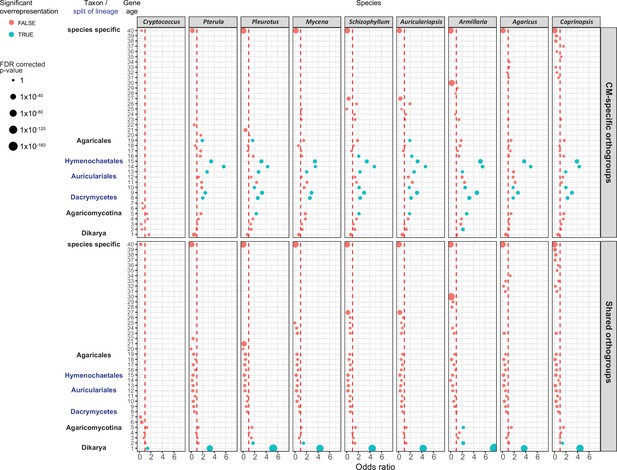Click 'Auriculariales' label in Shared orthogroups row

click(94, 390)
